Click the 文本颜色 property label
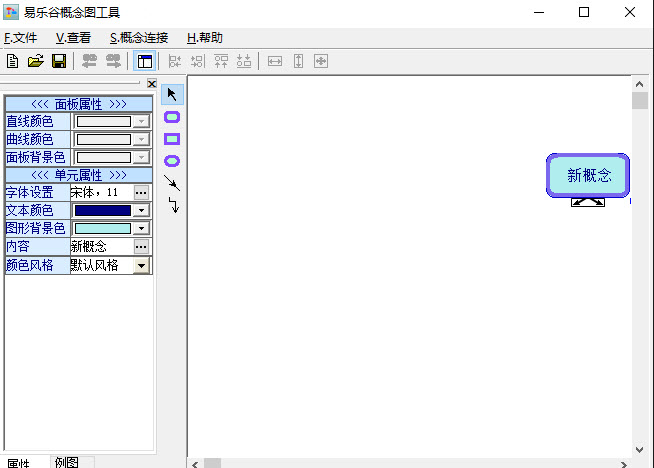This screenshot has height=468, width=654. pyautogui.click(x=38, y=210)
